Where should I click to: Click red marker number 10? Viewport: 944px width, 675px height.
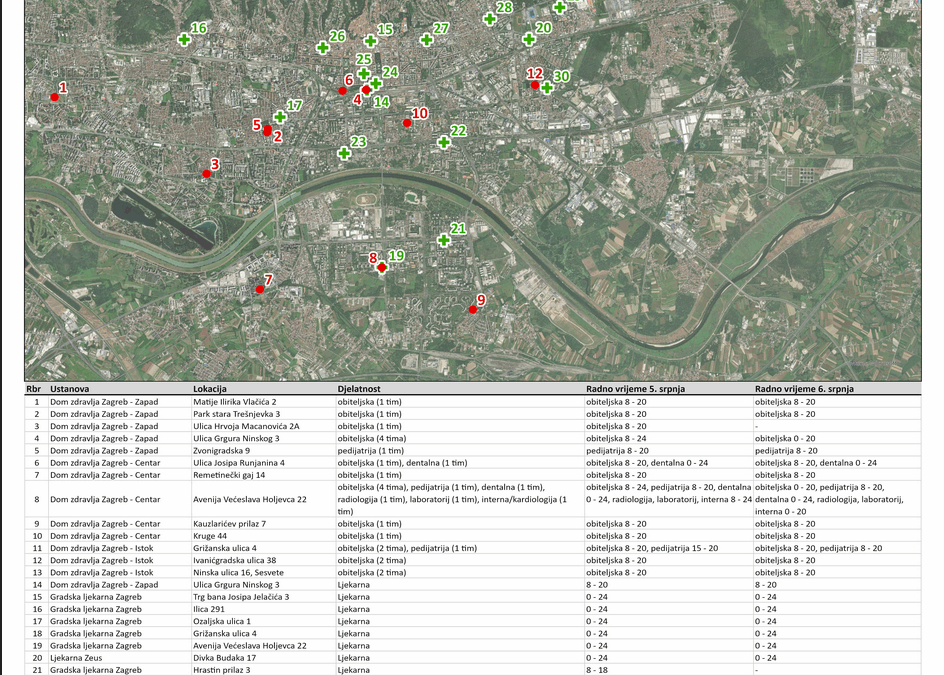coord(407,123)
